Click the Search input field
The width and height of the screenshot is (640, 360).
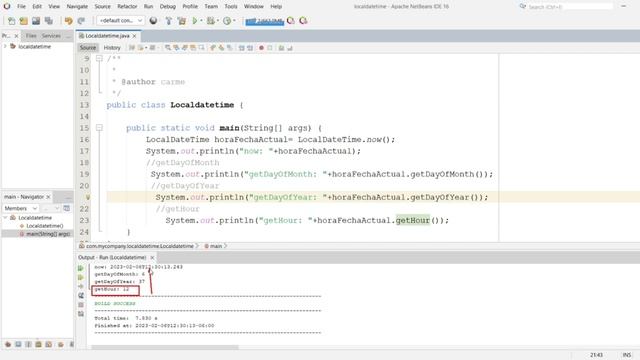[x=570, y=7]
